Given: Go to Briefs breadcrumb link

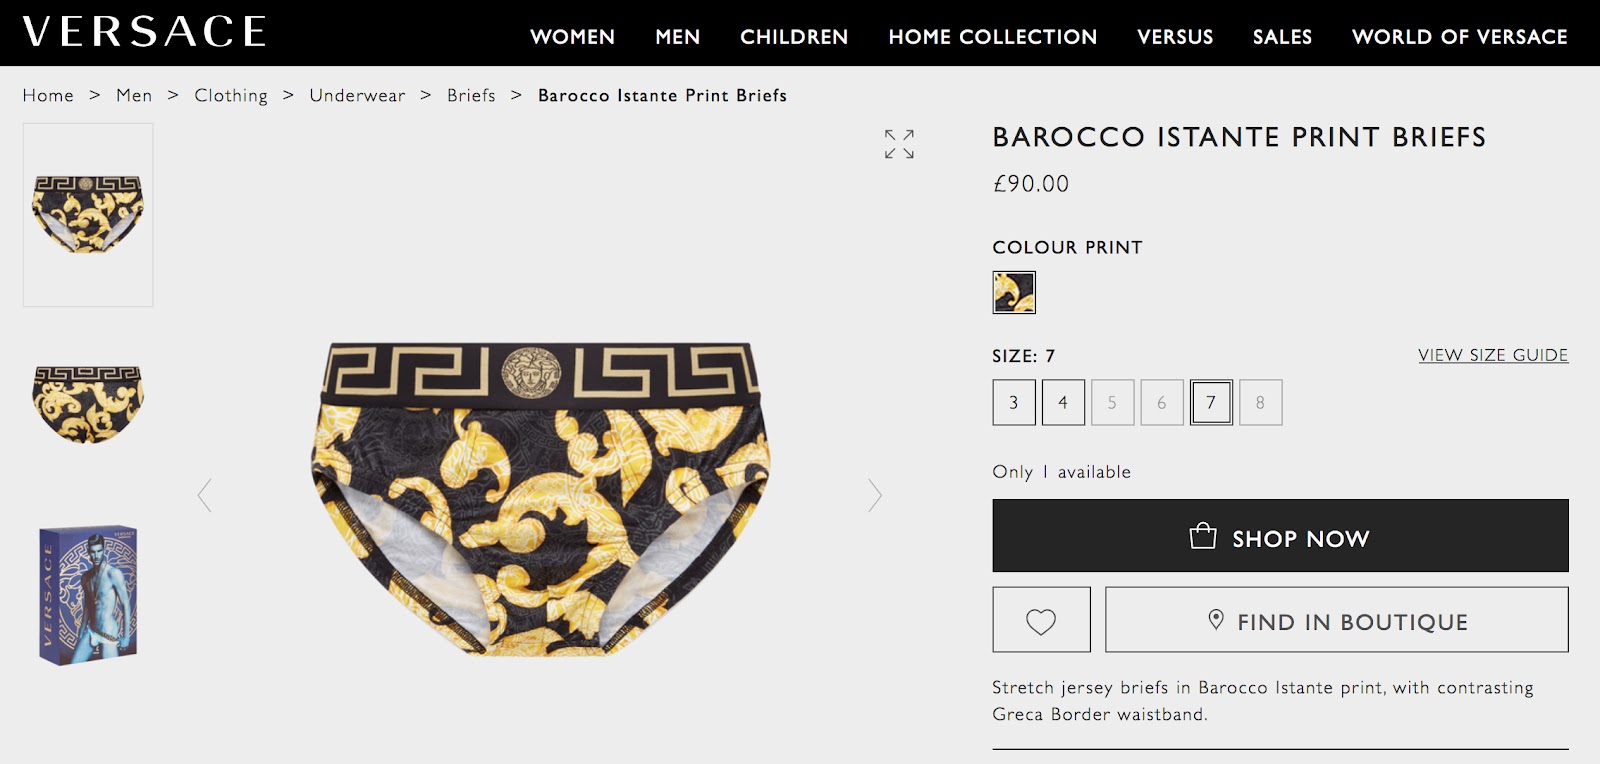Looking at the screenshot, I should click(471, 95).
